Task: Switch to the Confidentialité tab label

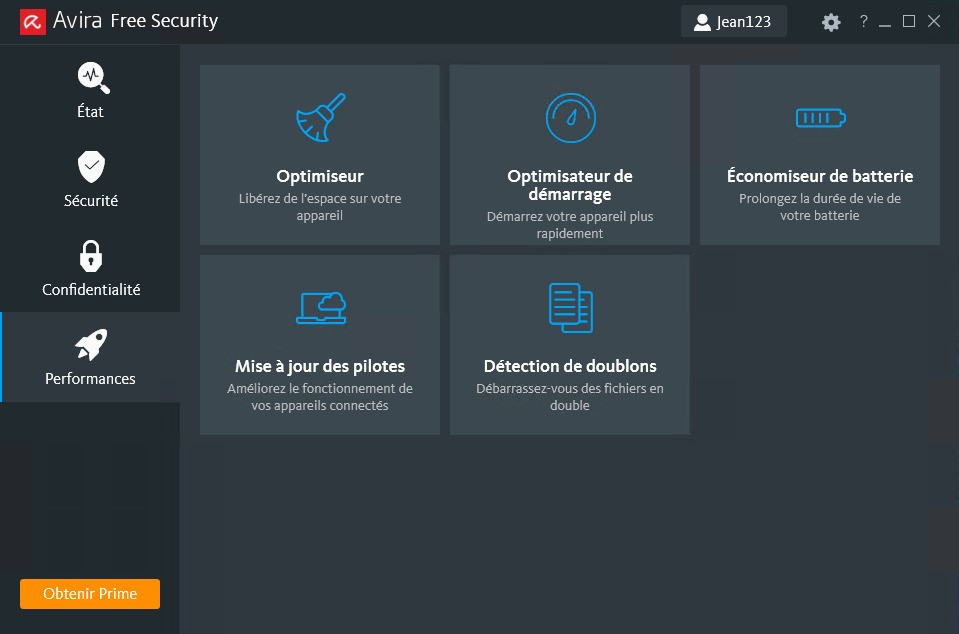Action: pos(91,289)
